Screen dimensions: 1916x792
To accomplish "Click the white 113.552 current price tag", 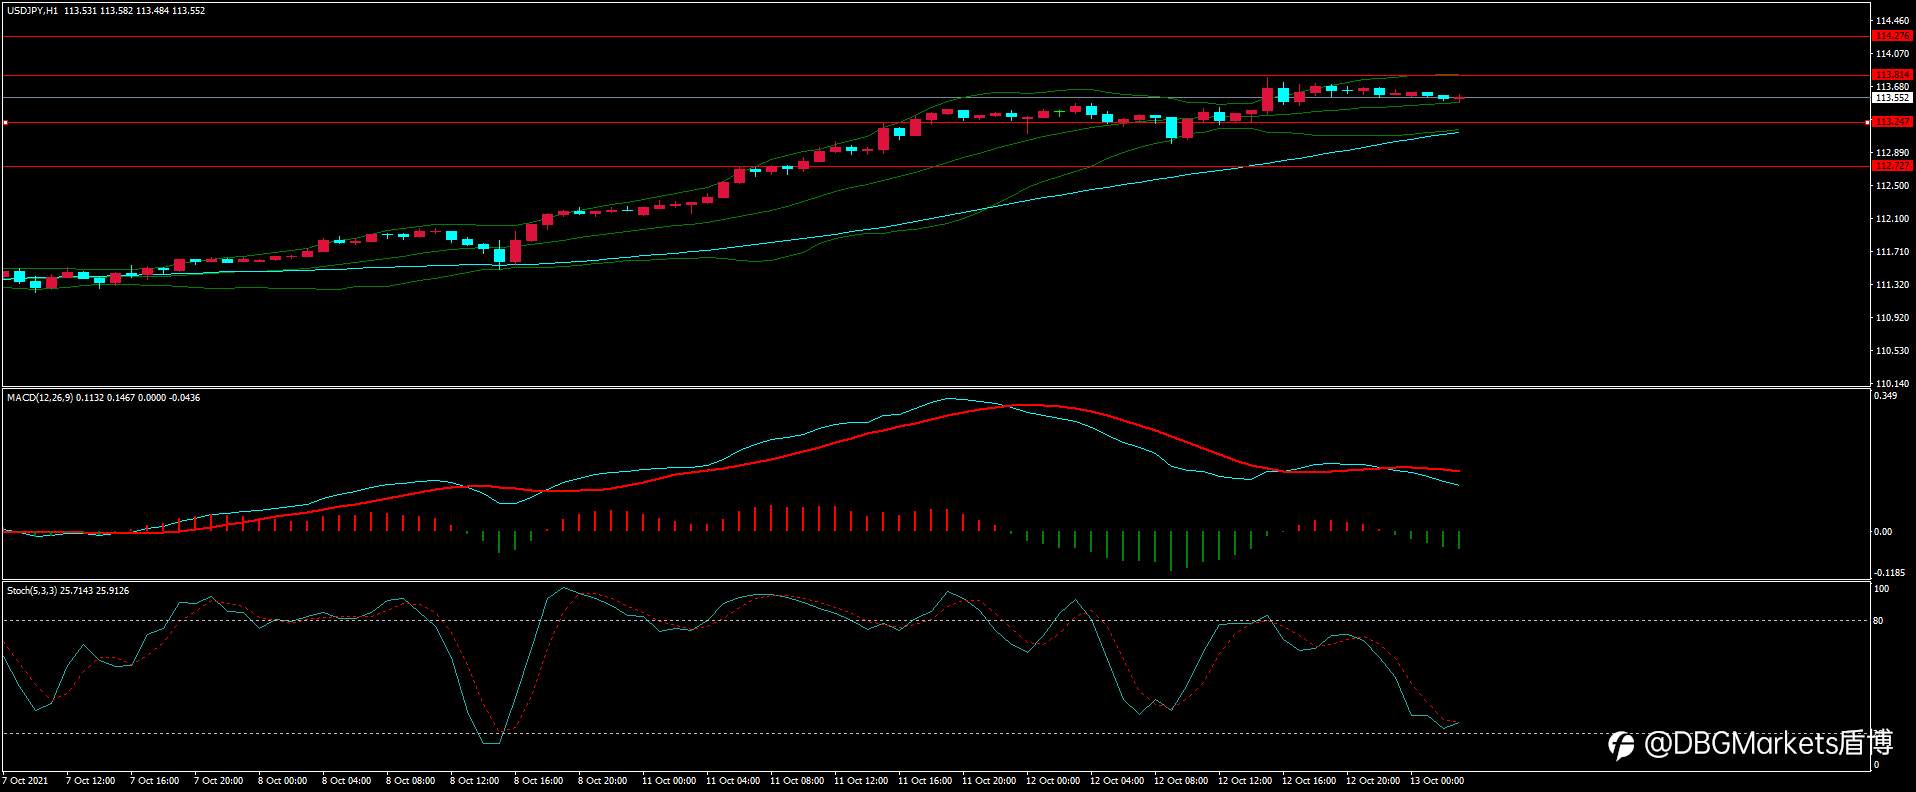I will (x=1892, y=98).
